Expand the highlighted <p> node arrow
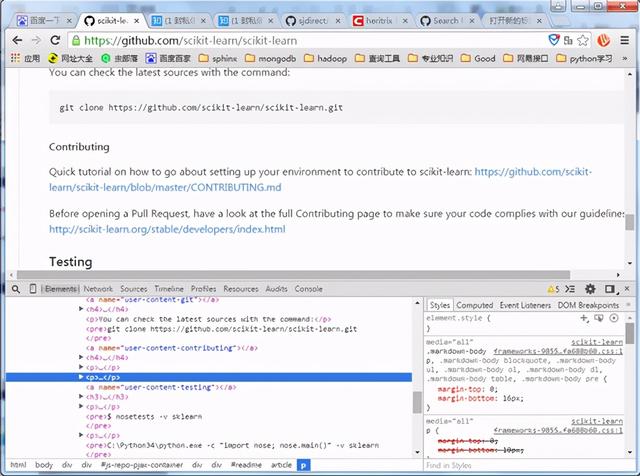Screen dimensions: 640x476 [x=81, y=377]
